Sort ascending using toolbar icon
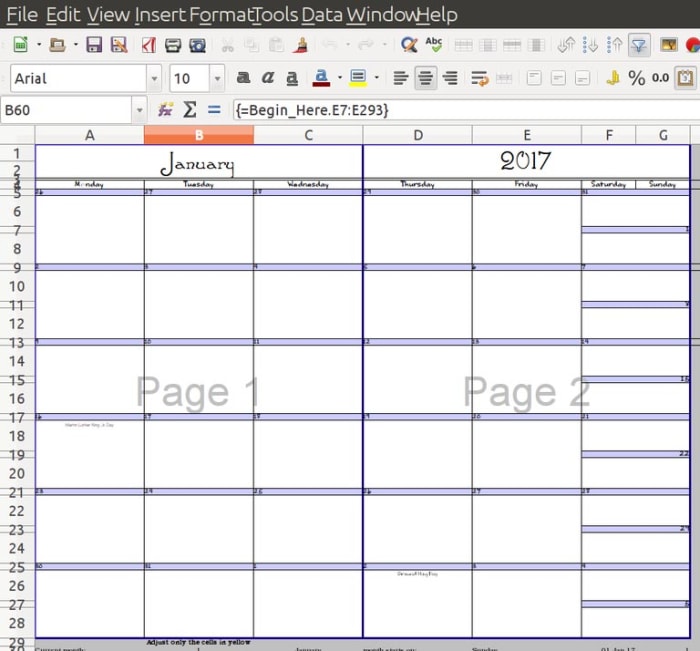Viewport: 700px width, 651px height. pyautogui.click(x=591, y=45)
